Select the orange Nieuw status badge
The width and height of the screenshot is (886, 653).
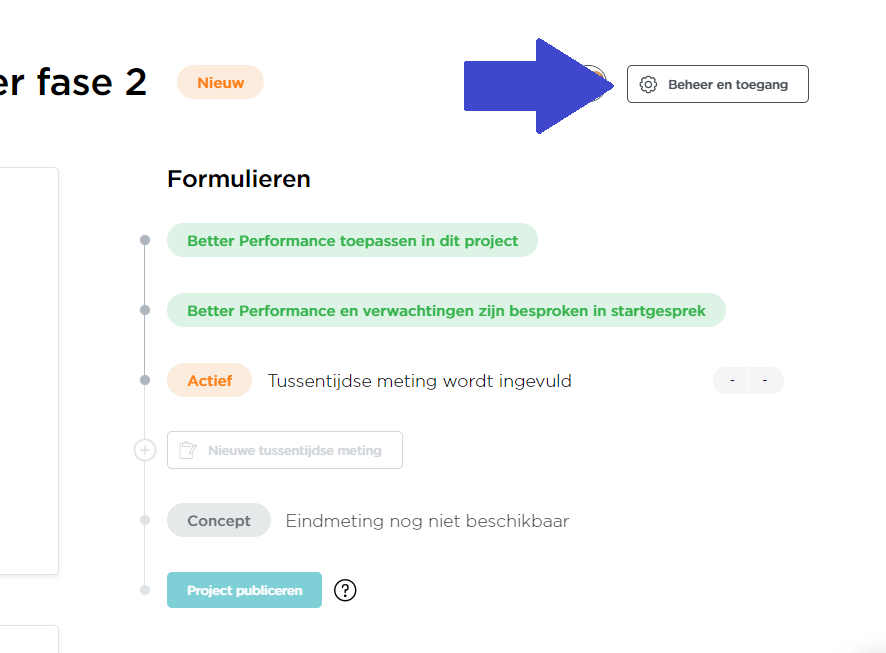(220, 82)
